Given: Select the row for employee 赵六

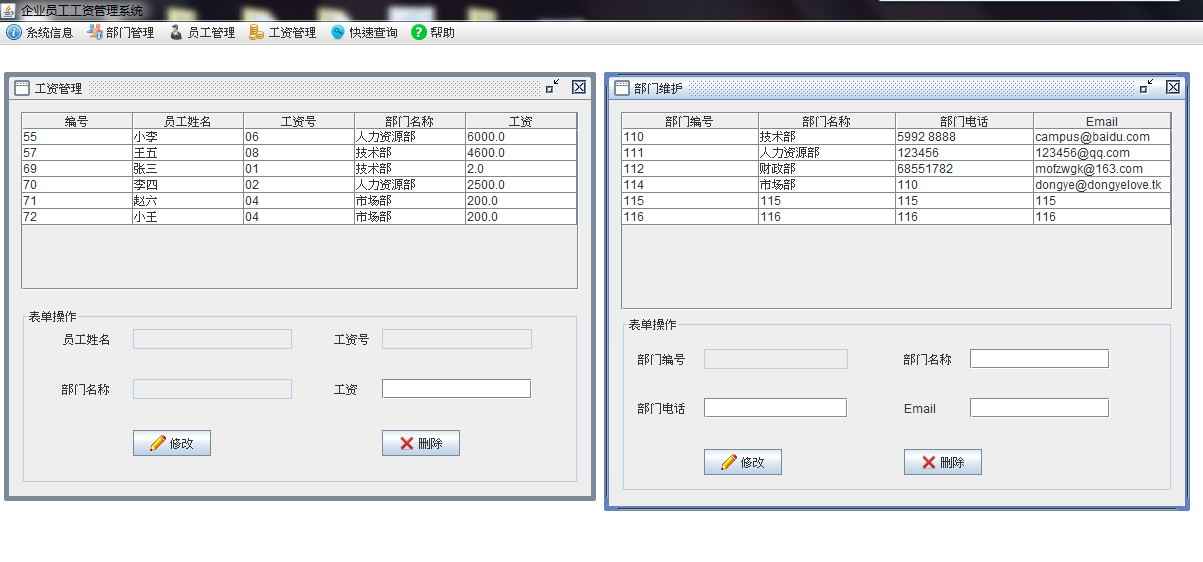Looking at the screenshot, I should tap(299, 201).
